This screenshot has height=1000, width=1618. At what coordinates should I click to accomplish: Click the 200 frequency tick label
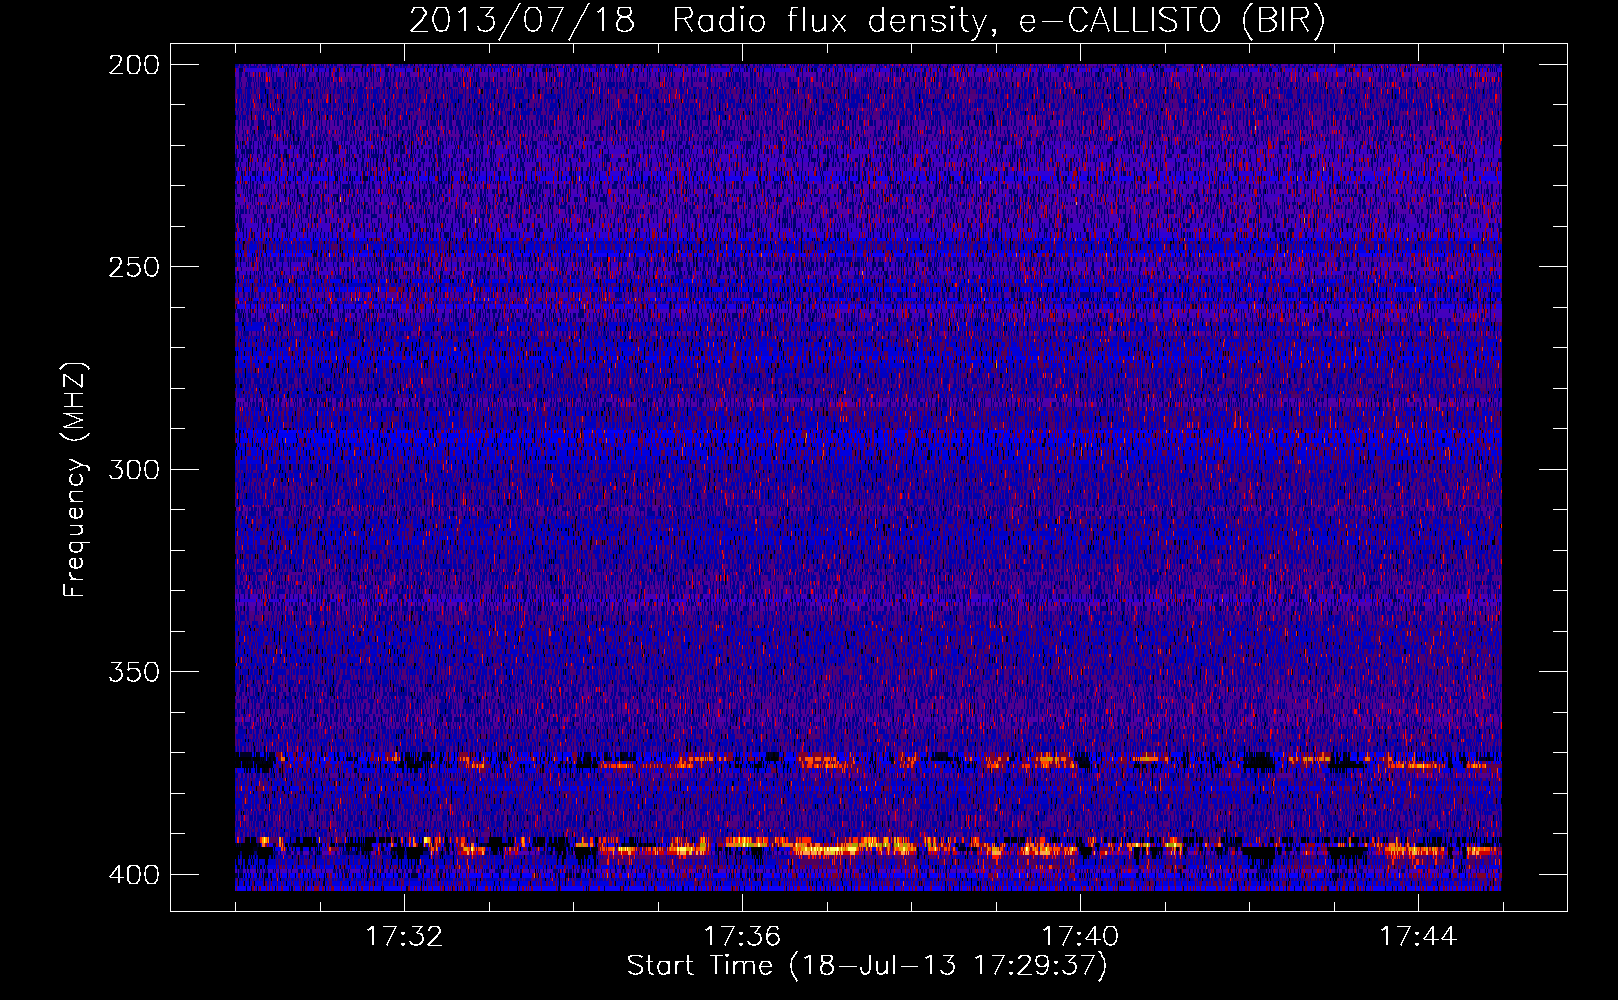[x=134, y=65]
